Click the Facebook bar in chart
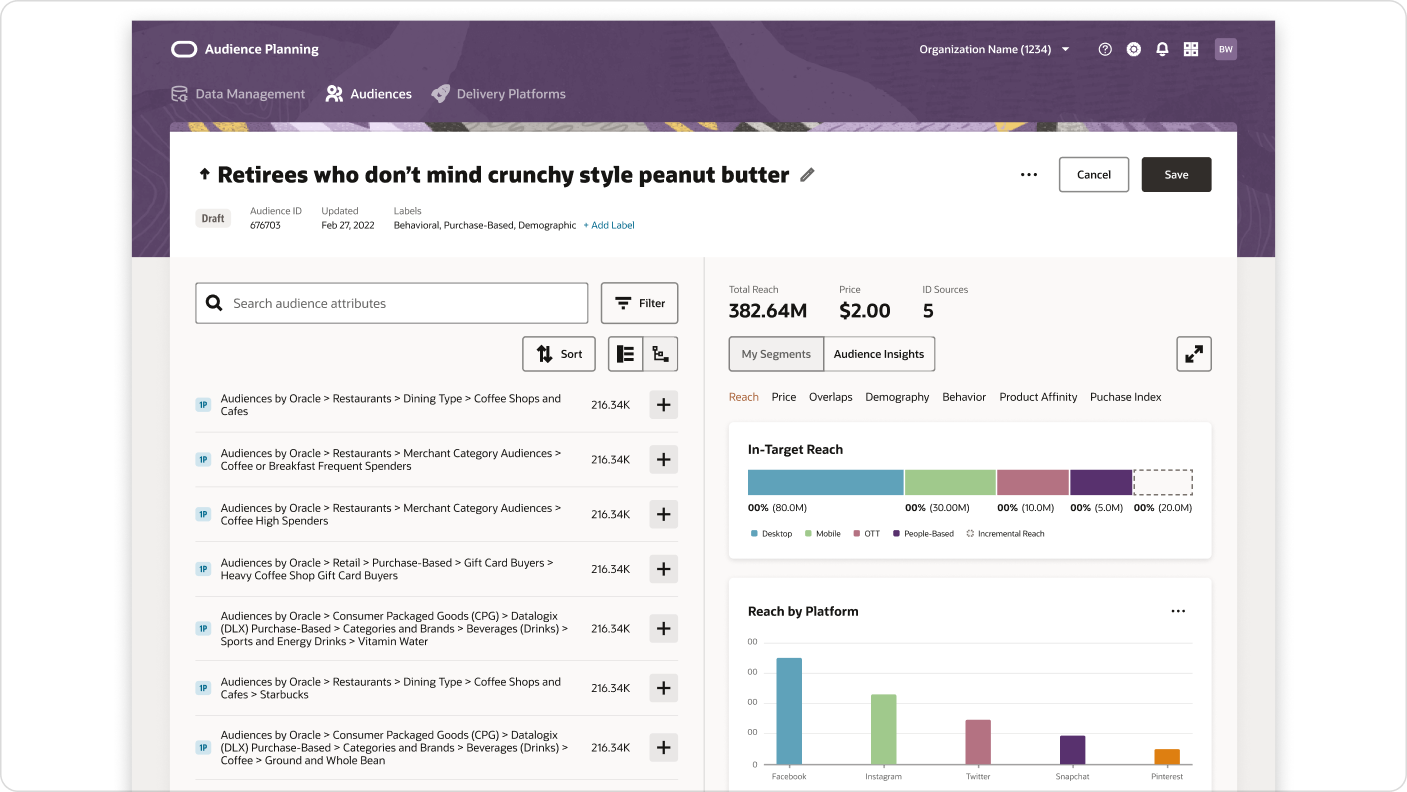The height and width of the screenshot is (792, 1407). 789,711
